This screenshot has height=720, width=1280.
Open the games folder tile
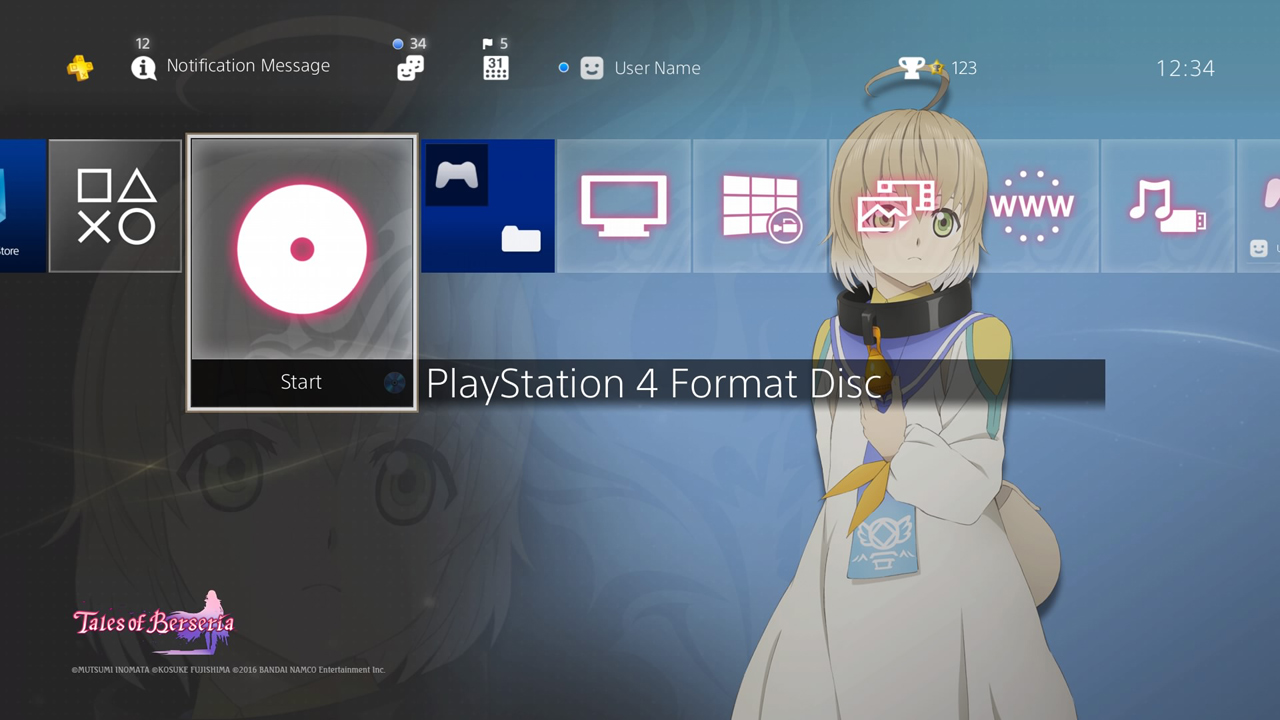pos(488,206)
